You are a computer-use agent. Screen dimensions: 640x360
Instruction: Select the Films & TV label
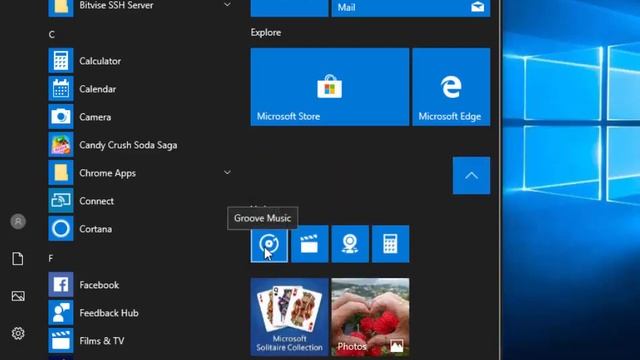[x=102, y=341]
